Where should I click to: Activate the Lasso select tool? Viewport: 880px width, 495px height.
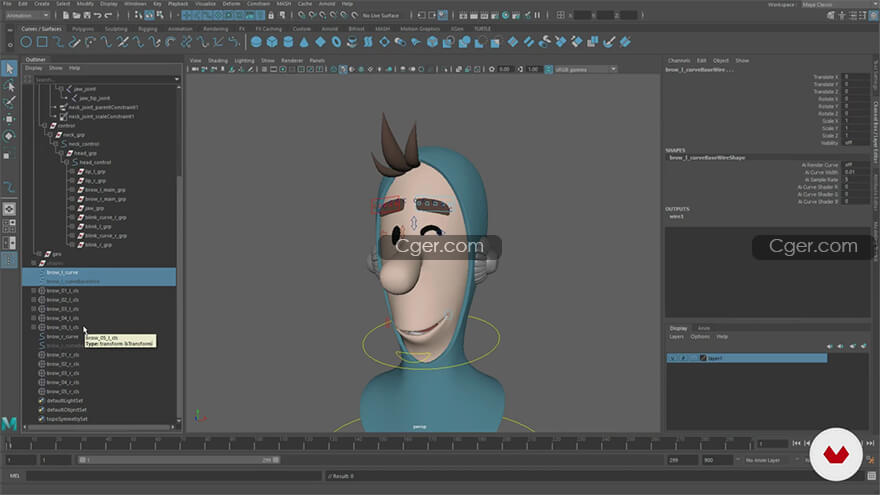tap(9, 86)
